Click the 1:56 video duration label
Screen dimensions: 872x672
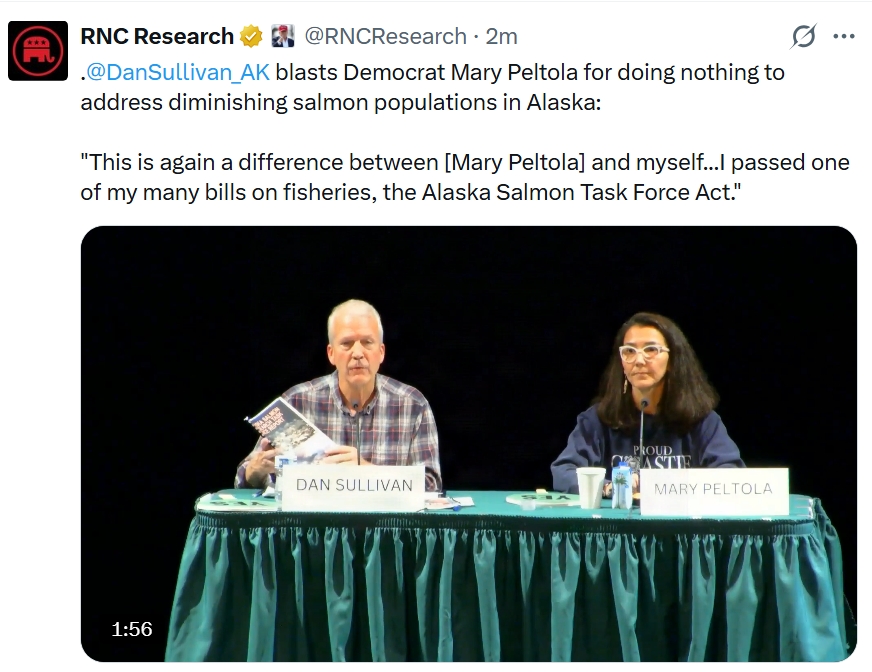[132, 629]
